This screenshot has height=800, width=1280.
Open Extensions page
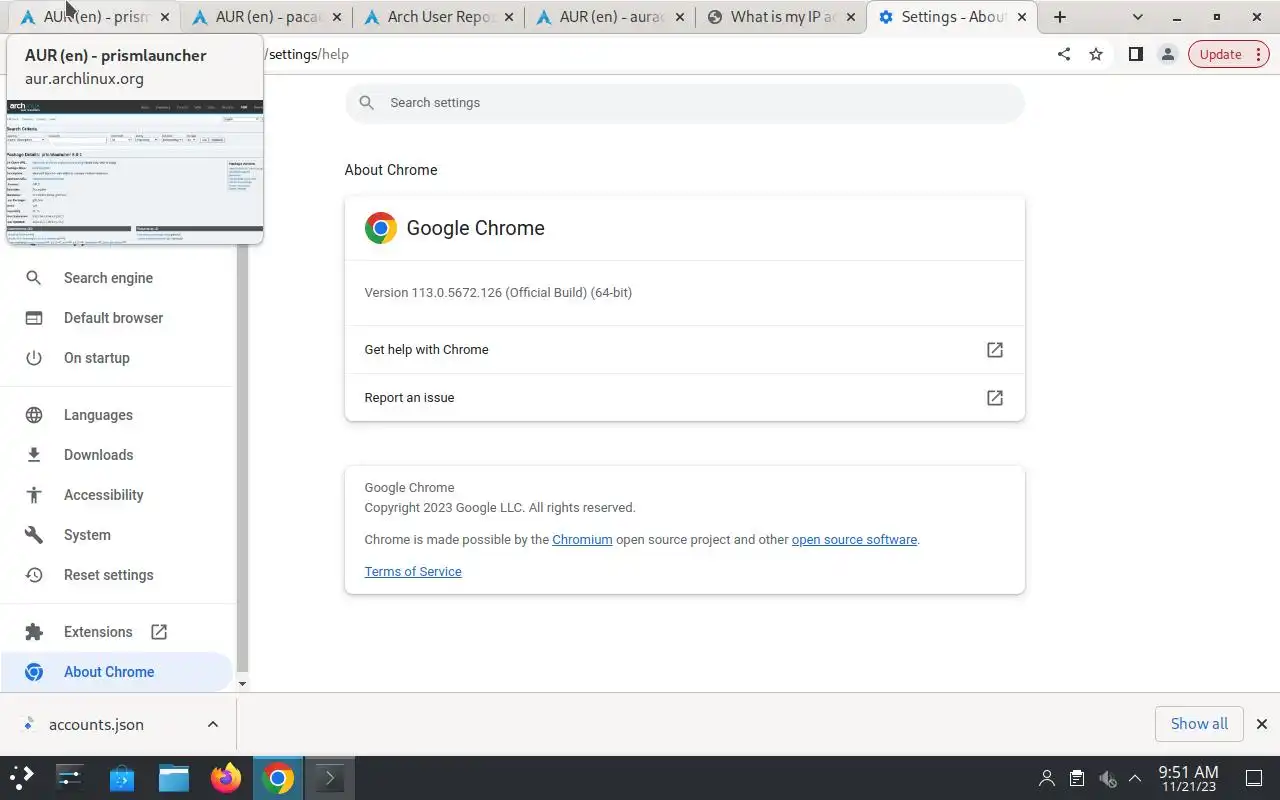tap(116, 632)
